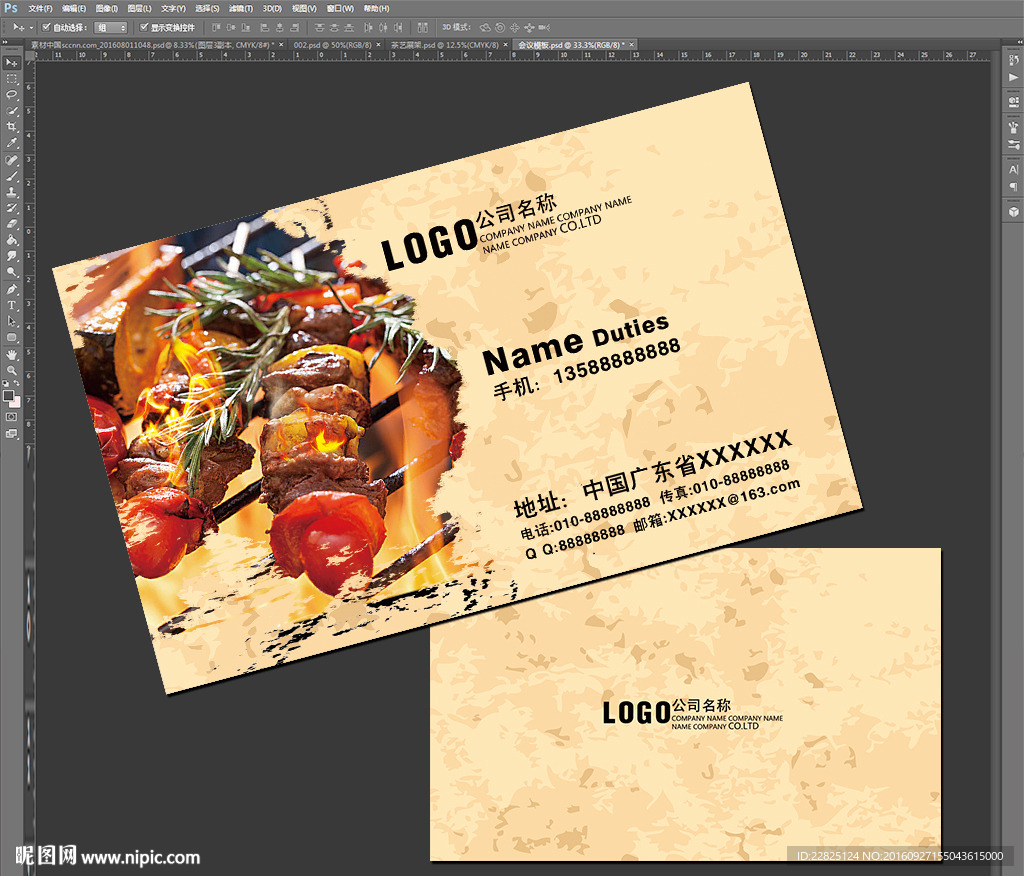The height and width of the screenshot is (876, 1024).
Task: Click the 3D scale camera mode icon
Action: (x=544, y=27)
